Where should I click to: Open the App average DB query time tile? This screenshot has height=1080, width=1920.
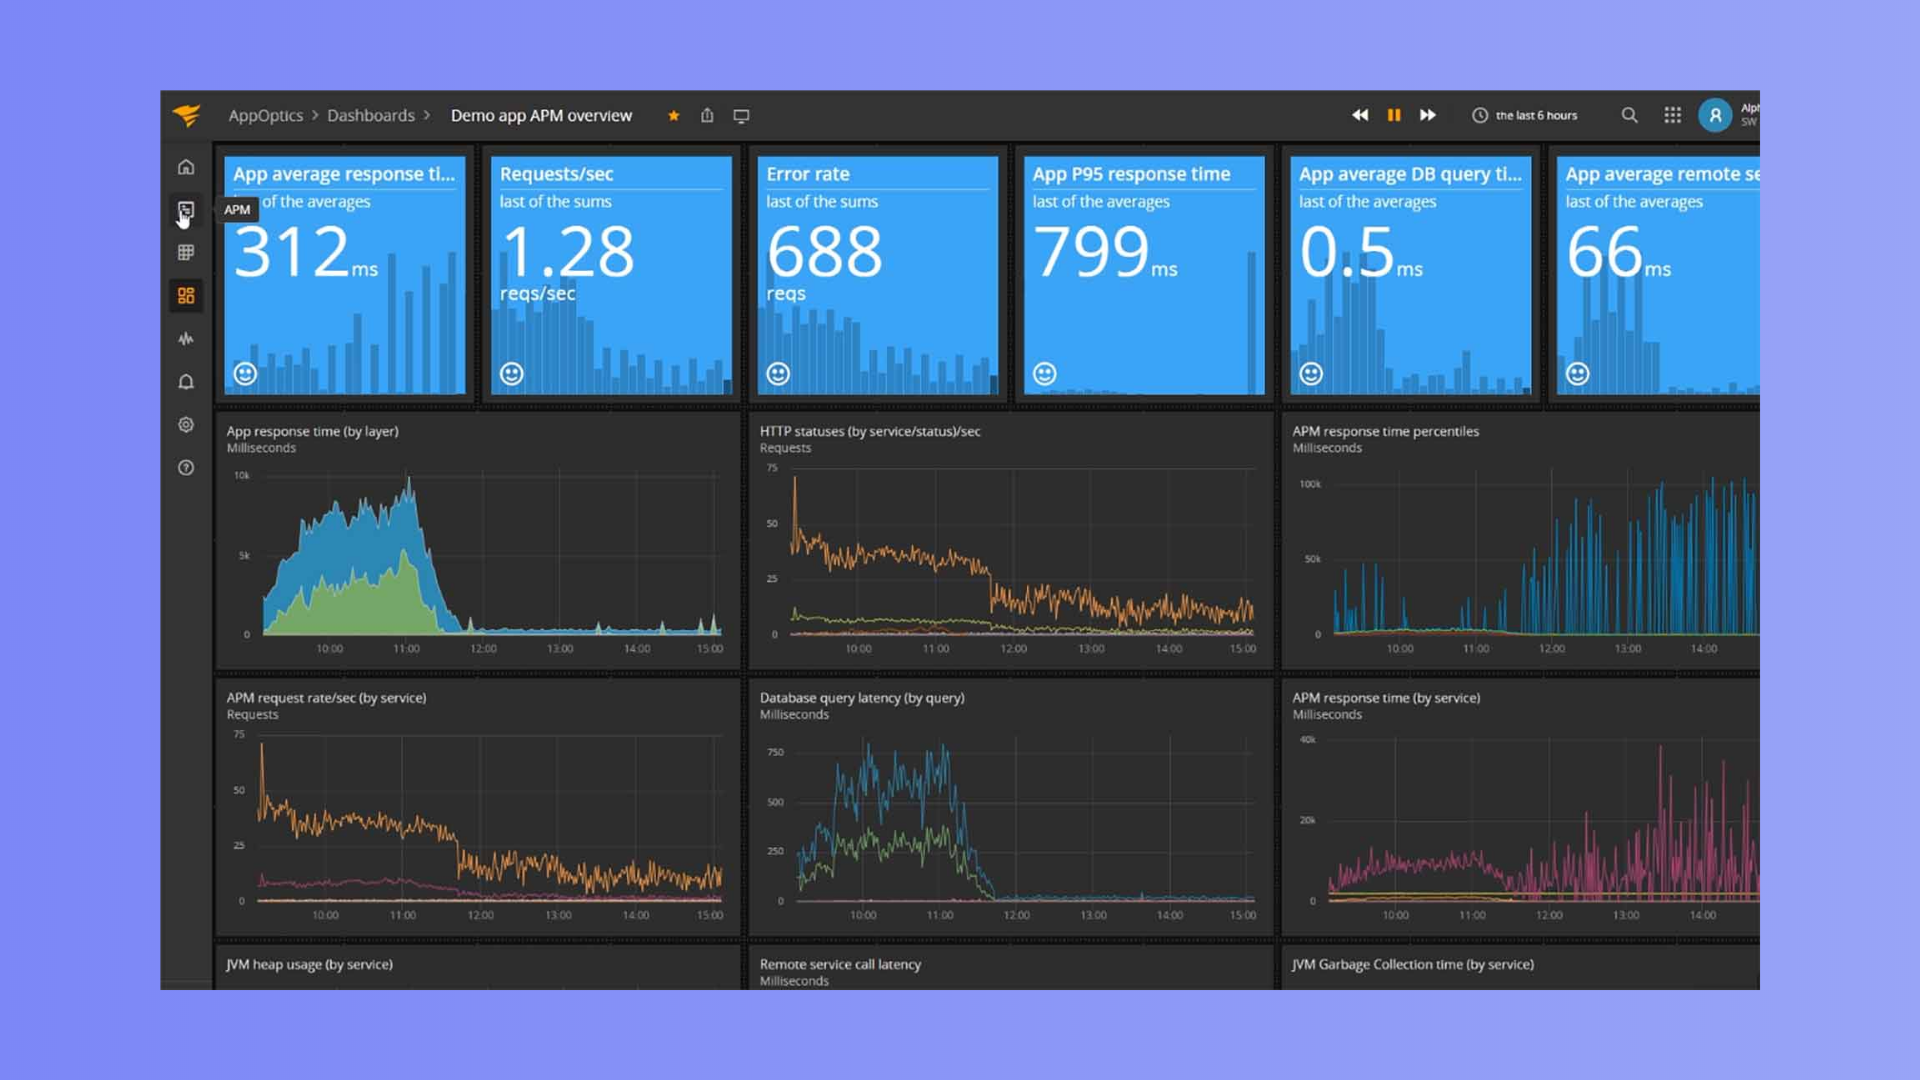[1411, 275]
